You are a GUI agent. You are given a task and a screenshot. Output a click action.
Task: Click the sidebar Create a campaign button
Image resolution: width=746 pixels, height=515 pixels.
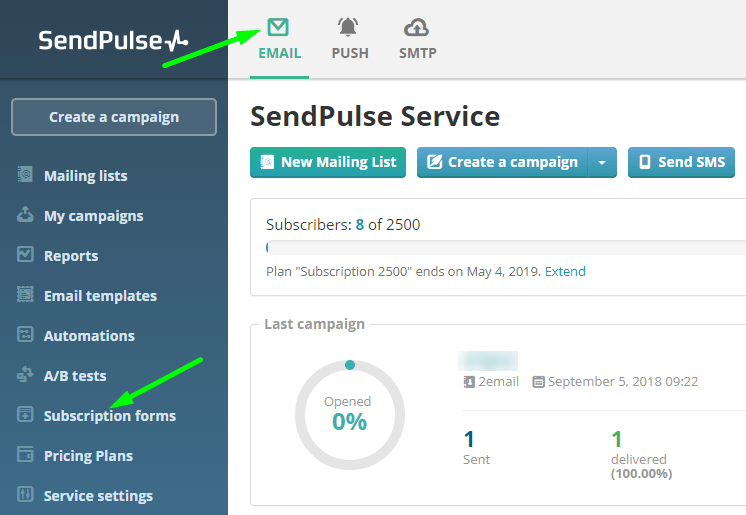pos(114,117)
